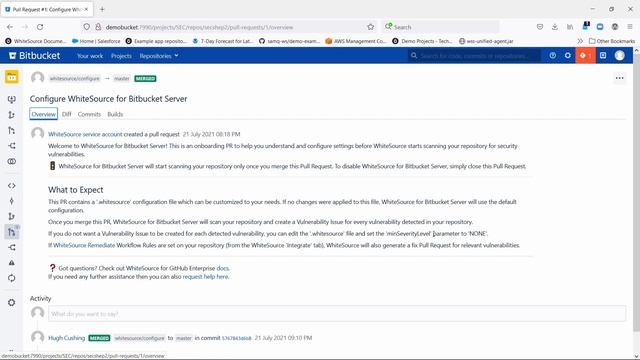Open the Administration gear in Bitbucket header
Viewport: 640px width, 360px height.
tap(567, 56)
